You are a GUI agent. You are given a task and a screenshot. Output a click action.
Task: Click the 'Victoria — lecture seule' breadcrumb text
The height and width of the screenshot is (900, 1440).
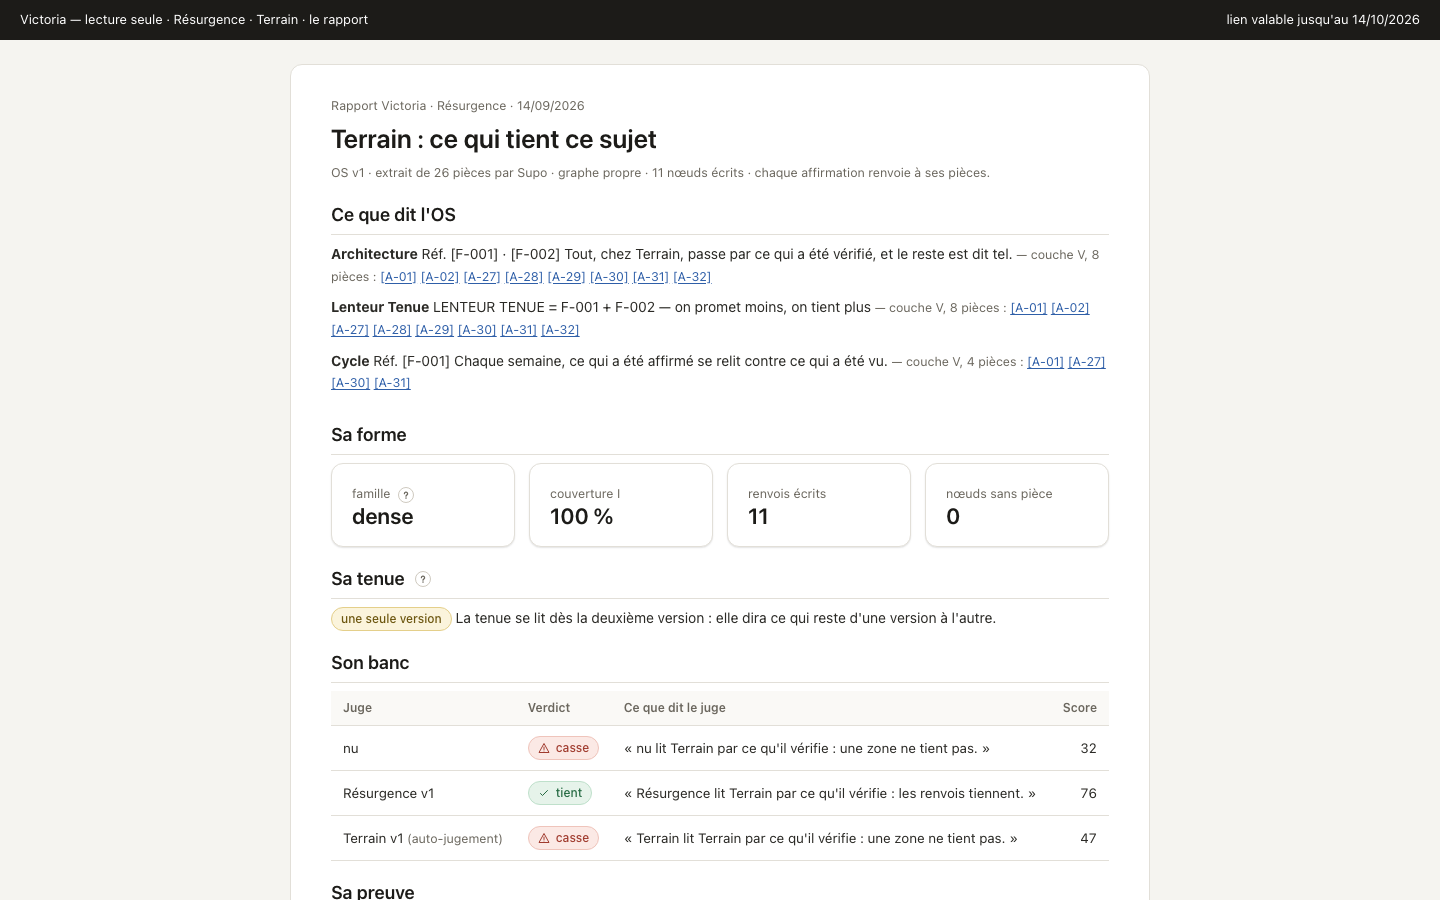(x=91, y=20)
